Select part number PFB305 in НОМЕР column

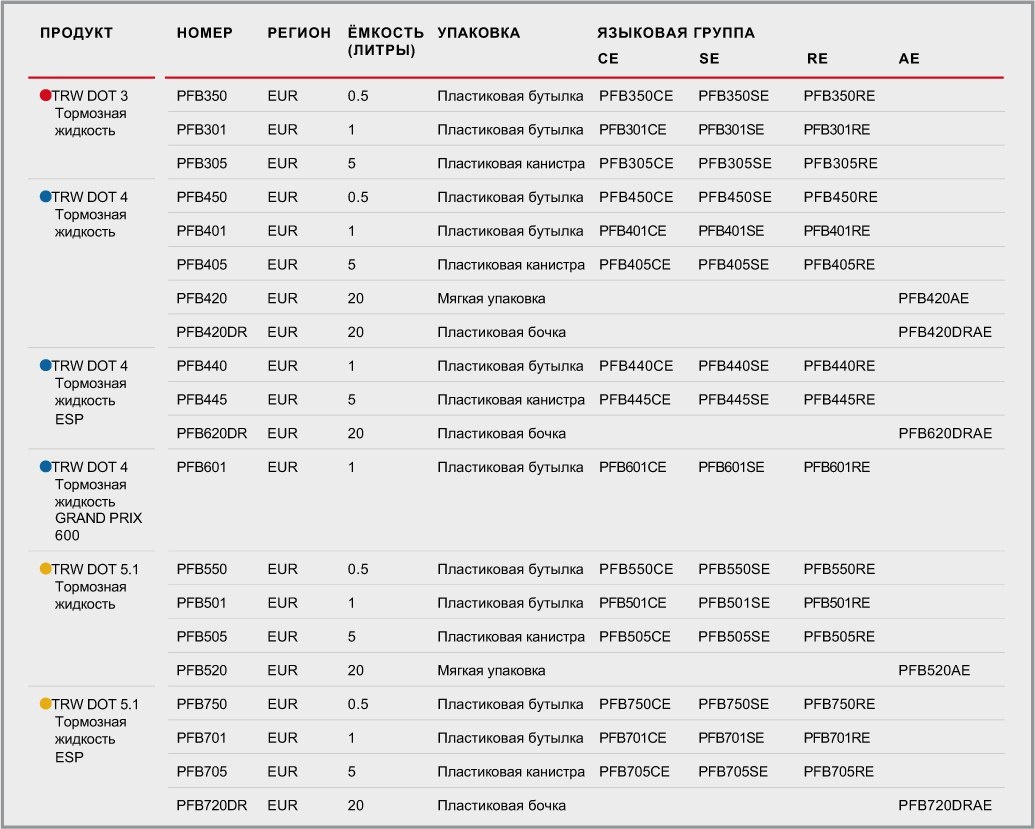pyautogui.click(x=201, y=164)
